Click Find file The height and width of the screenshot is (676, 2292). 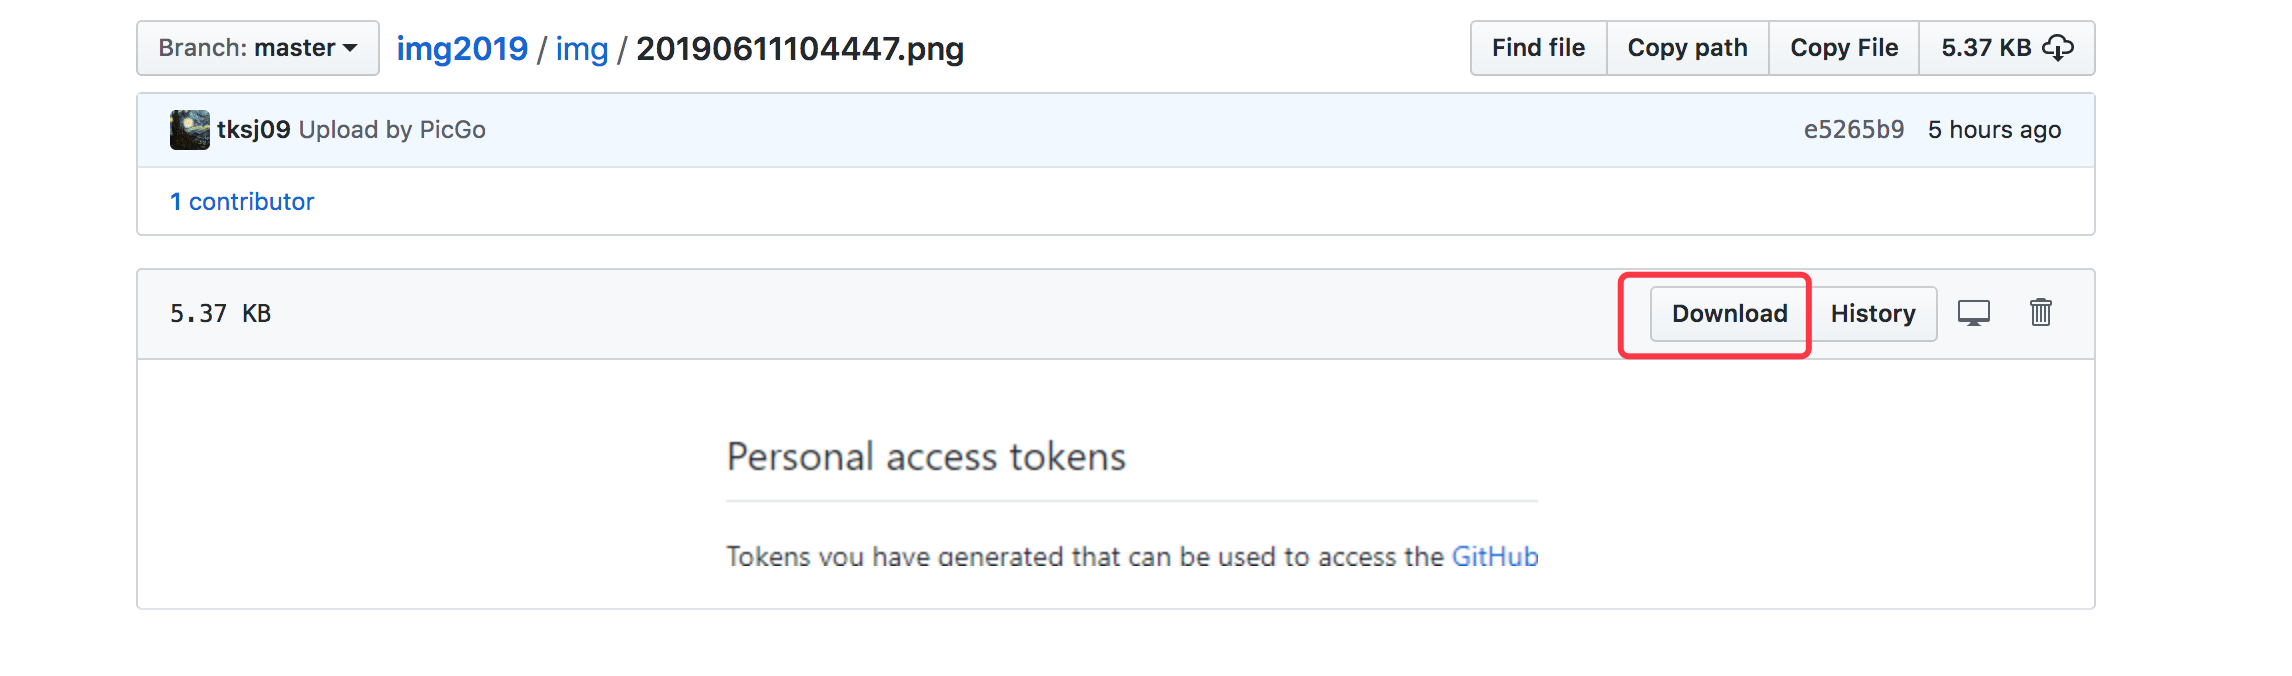click(x=1537, y=47)
